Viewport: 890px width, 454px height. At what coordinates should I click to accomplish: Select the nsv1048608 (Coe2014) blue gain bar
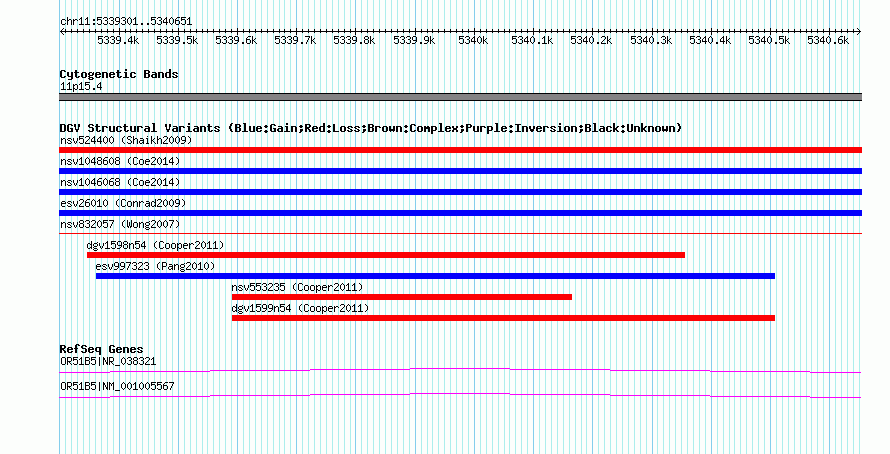460,171
